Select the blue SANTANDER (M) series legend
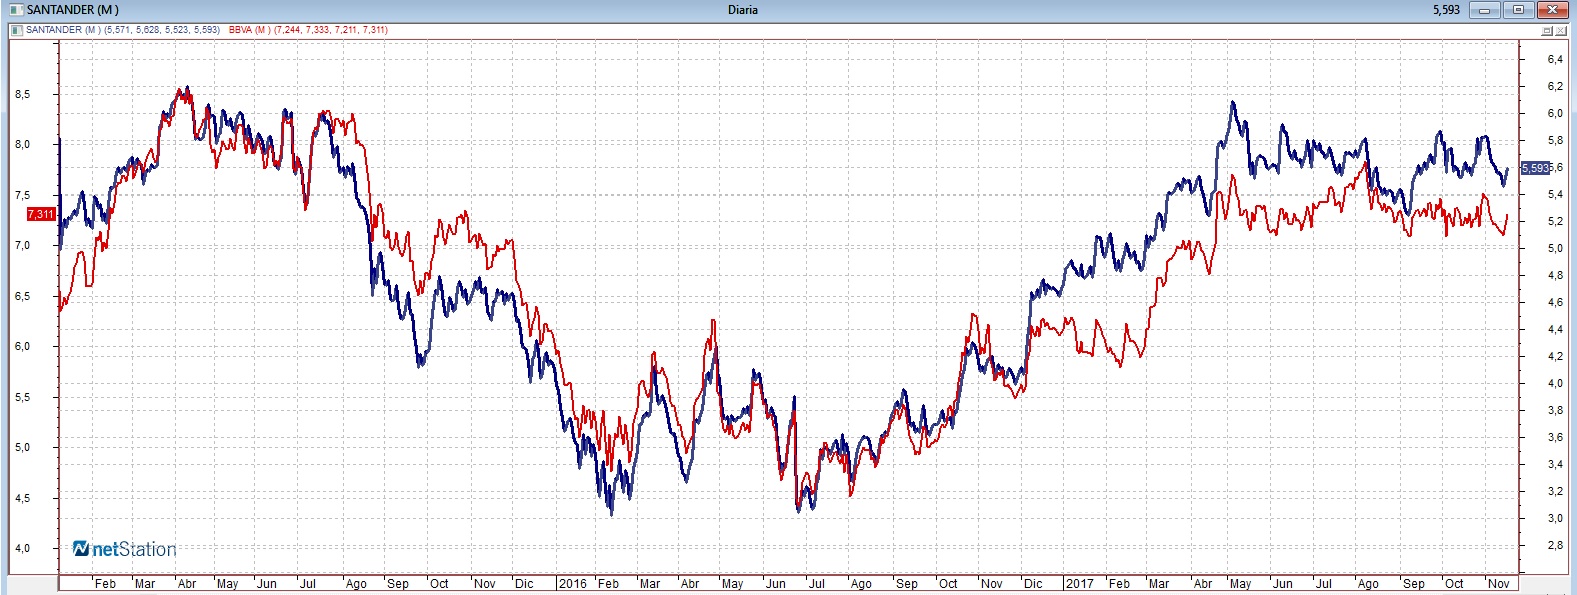 pyautogui.click(x=123, y=30)
